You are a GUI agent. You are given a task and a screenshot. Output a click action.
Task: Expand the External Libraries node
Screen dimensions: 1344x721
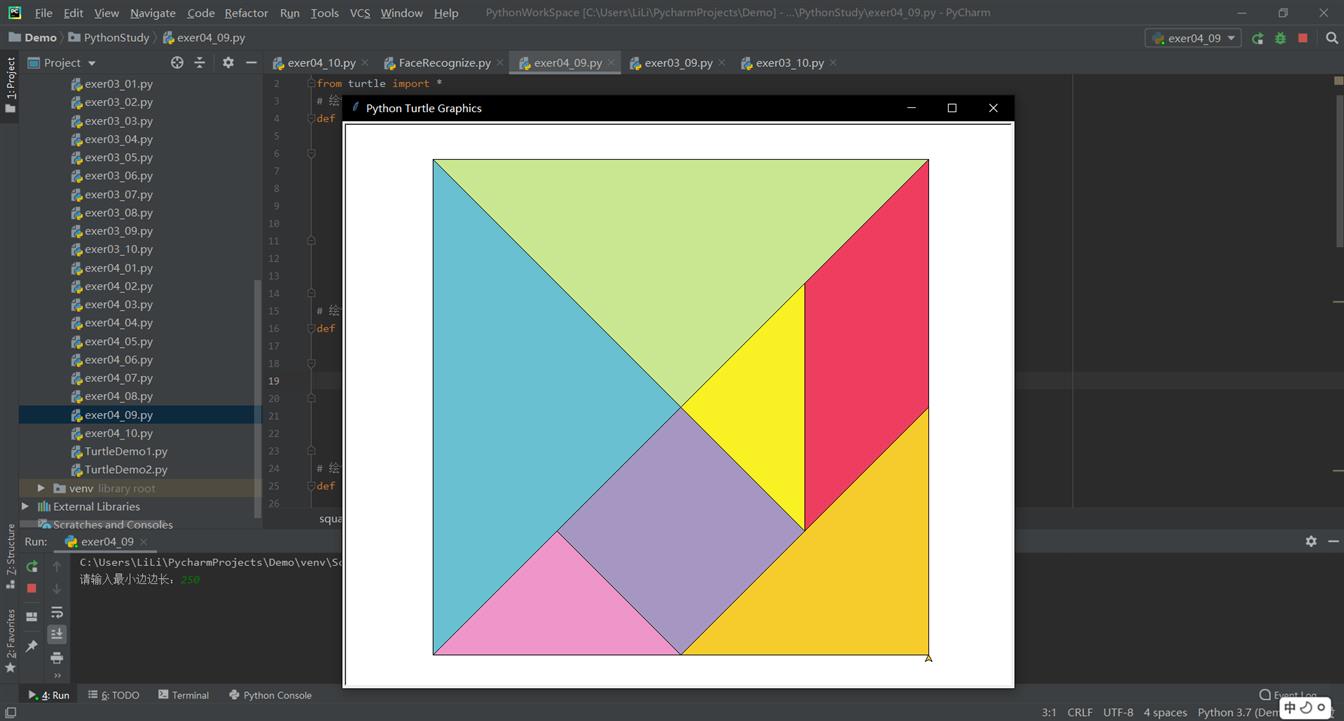[25, 506]
